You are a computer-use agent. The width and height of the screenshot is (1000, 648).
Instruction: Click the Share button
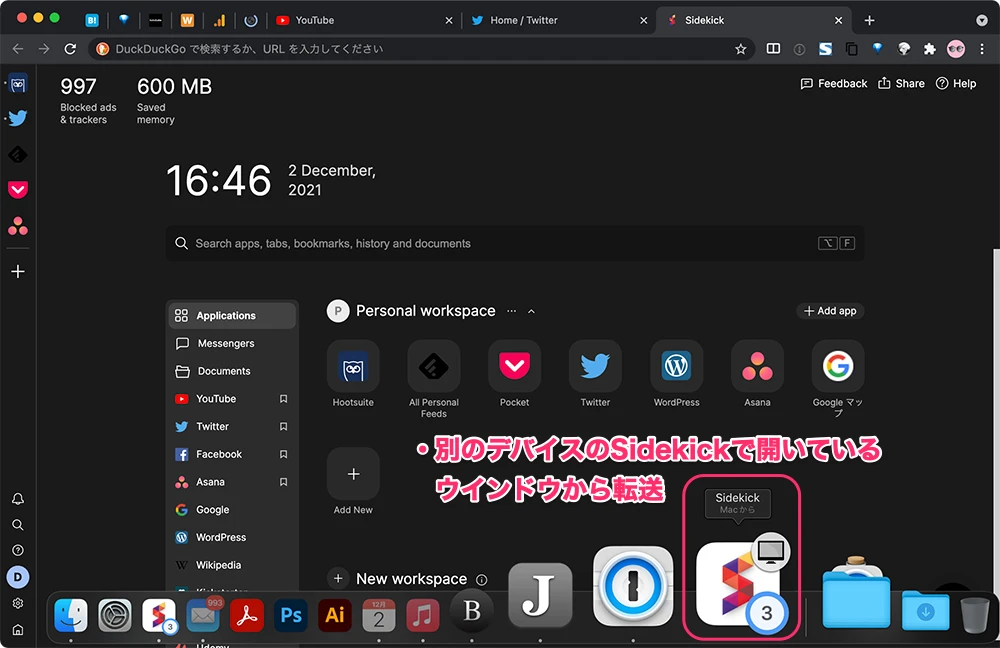[x=901, y=84]
